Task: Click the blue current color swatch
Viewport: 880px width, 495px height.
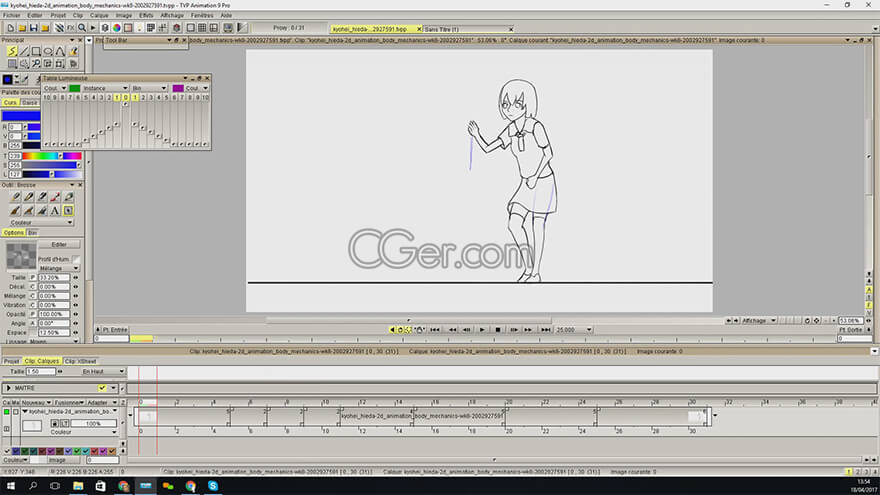Action: pos(21,116)
